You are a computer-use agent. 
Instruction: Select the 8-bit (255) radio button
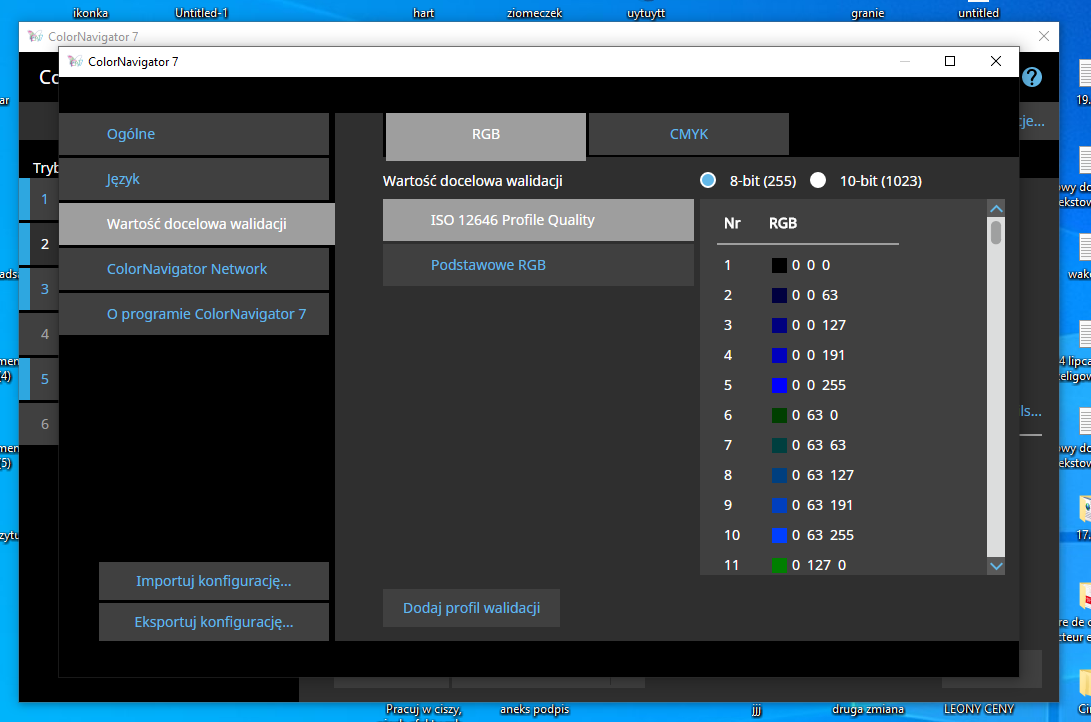pyautogui.click(x=708, y=181)
